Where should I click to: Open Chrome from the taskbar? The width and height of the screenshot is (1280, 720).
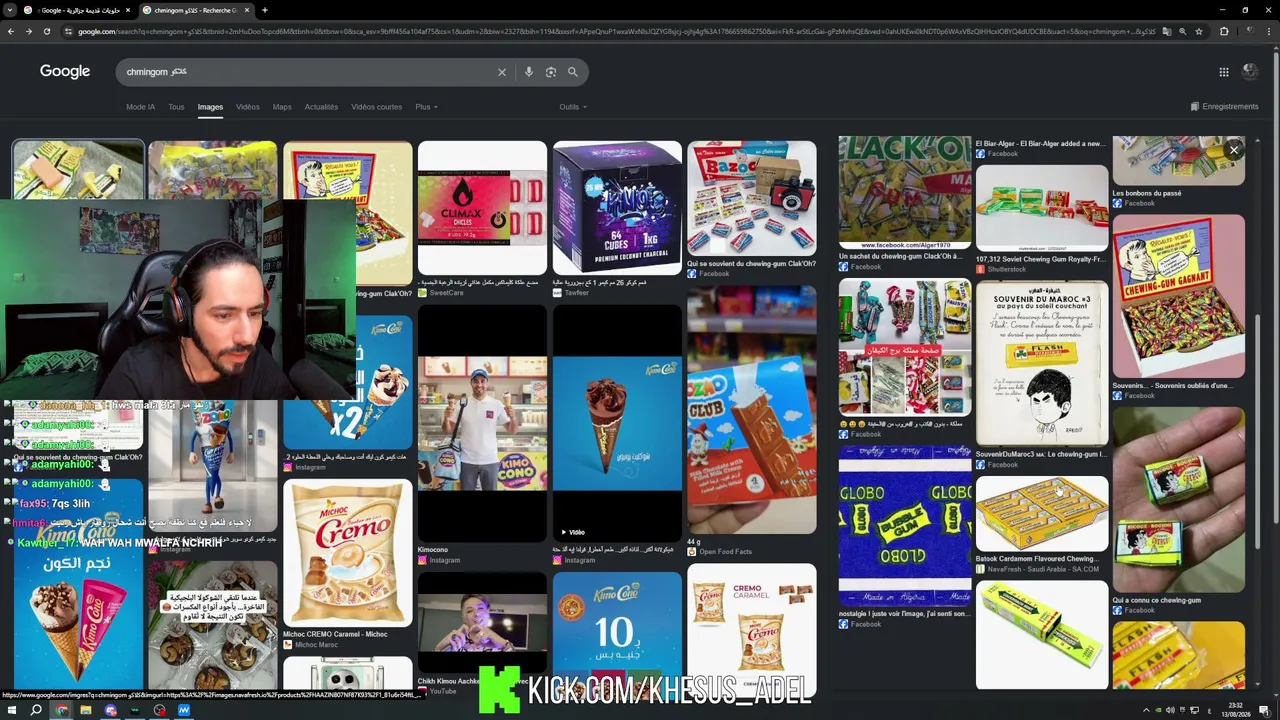pos(61,710)
